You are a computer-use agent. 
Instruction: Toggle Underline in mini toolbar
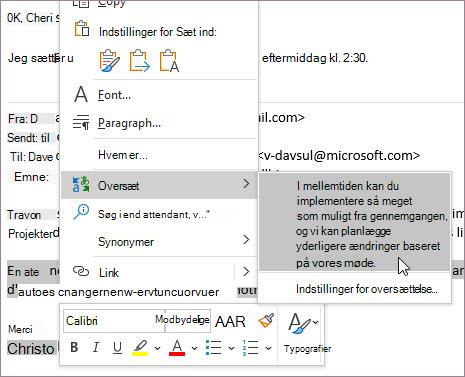click(x=117, y=347)
